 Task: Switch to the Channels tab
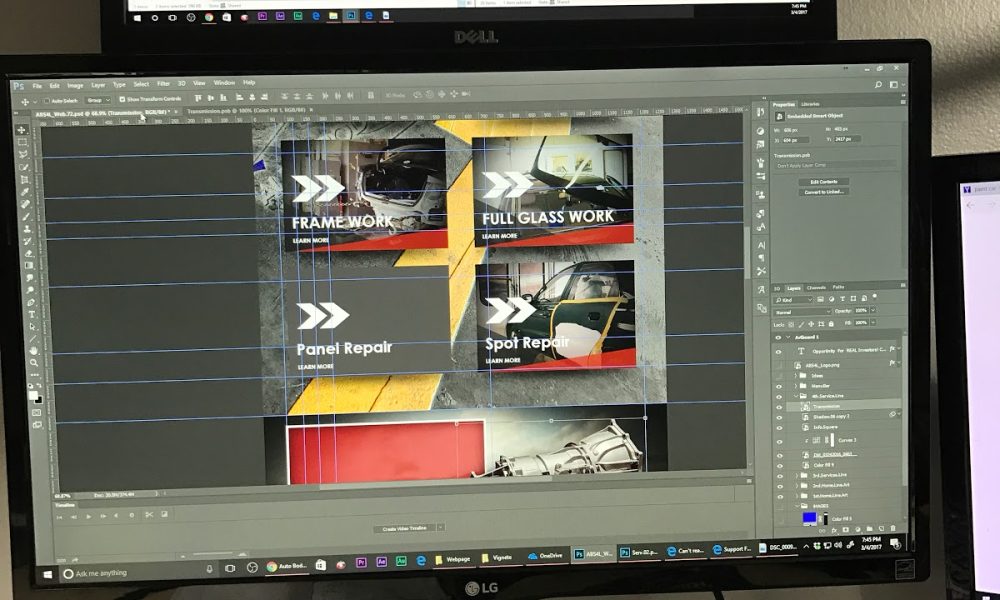click(816, 287)
